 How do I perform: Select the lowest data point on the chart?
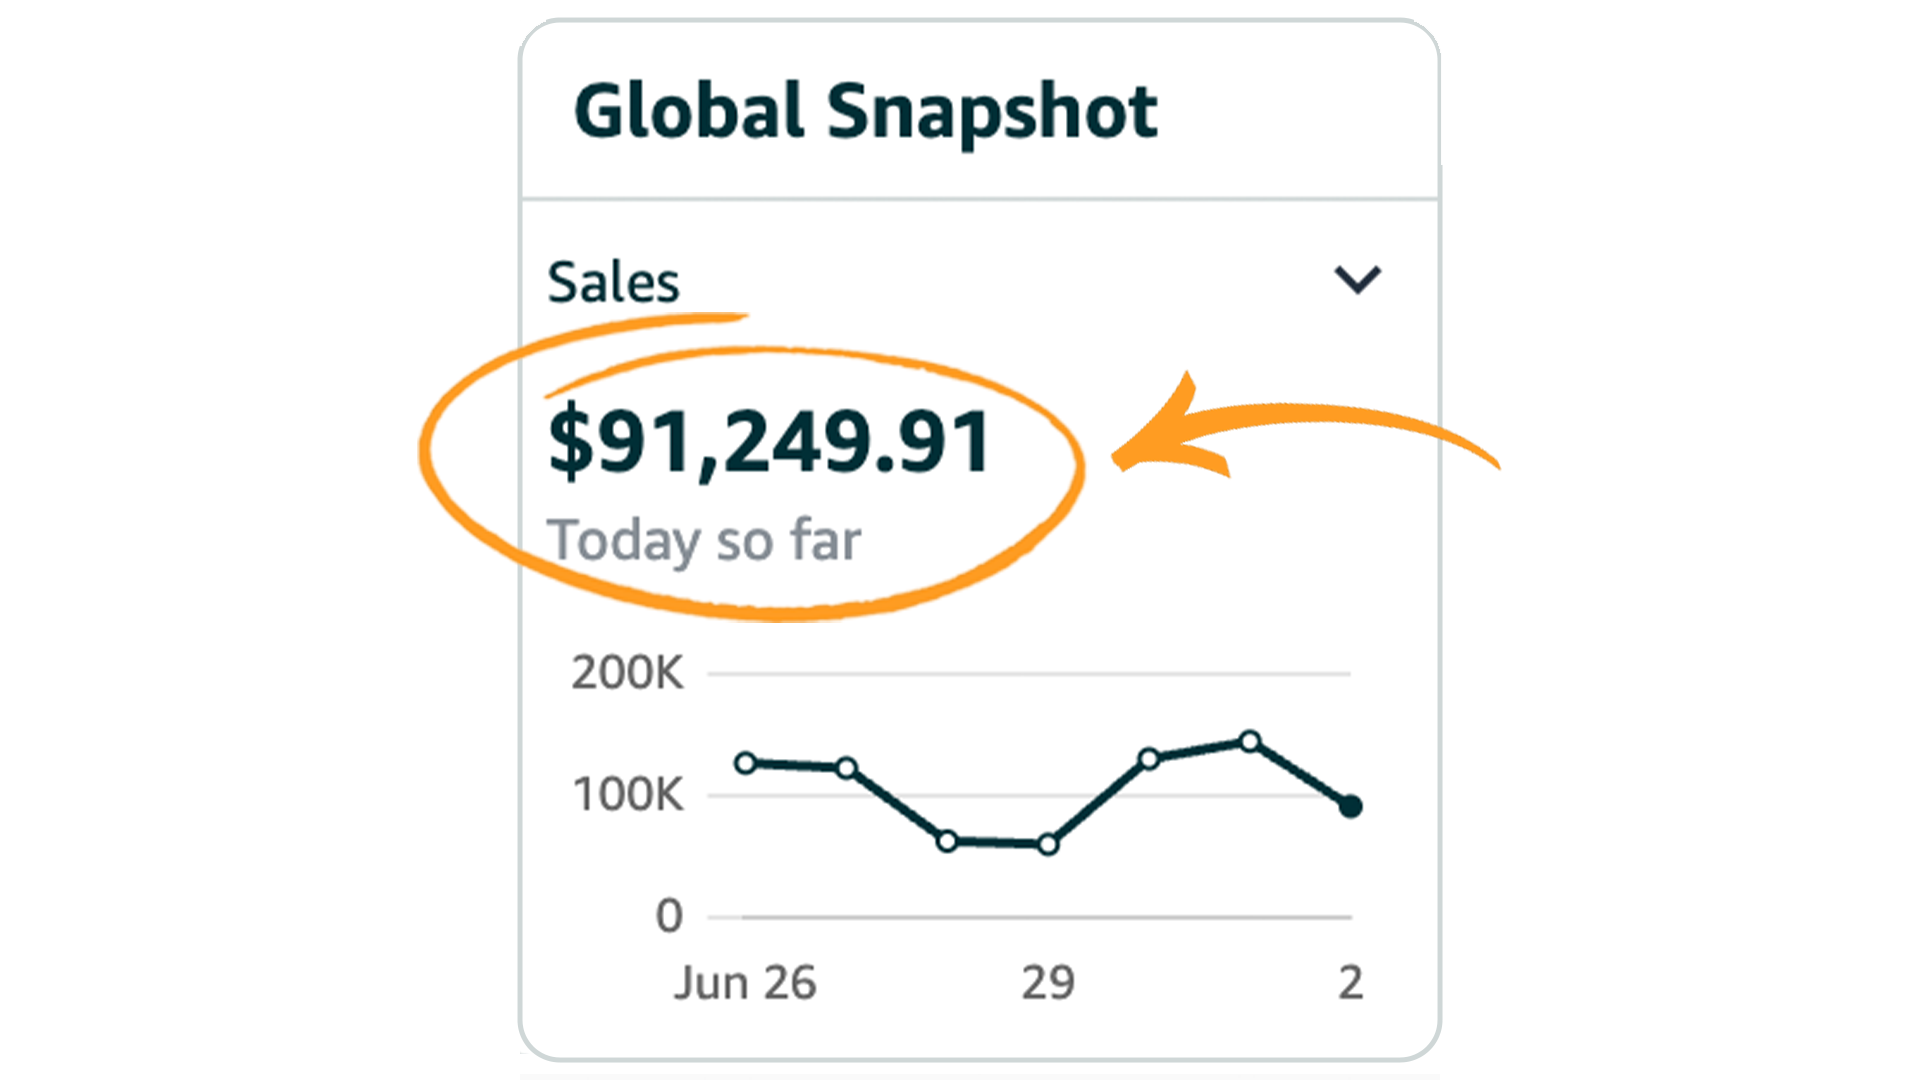click(1047, 845)
